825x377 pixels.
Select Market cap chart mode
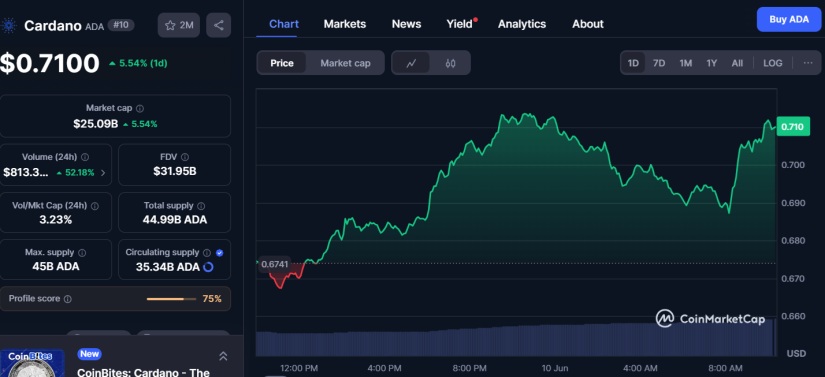point(345,63)
